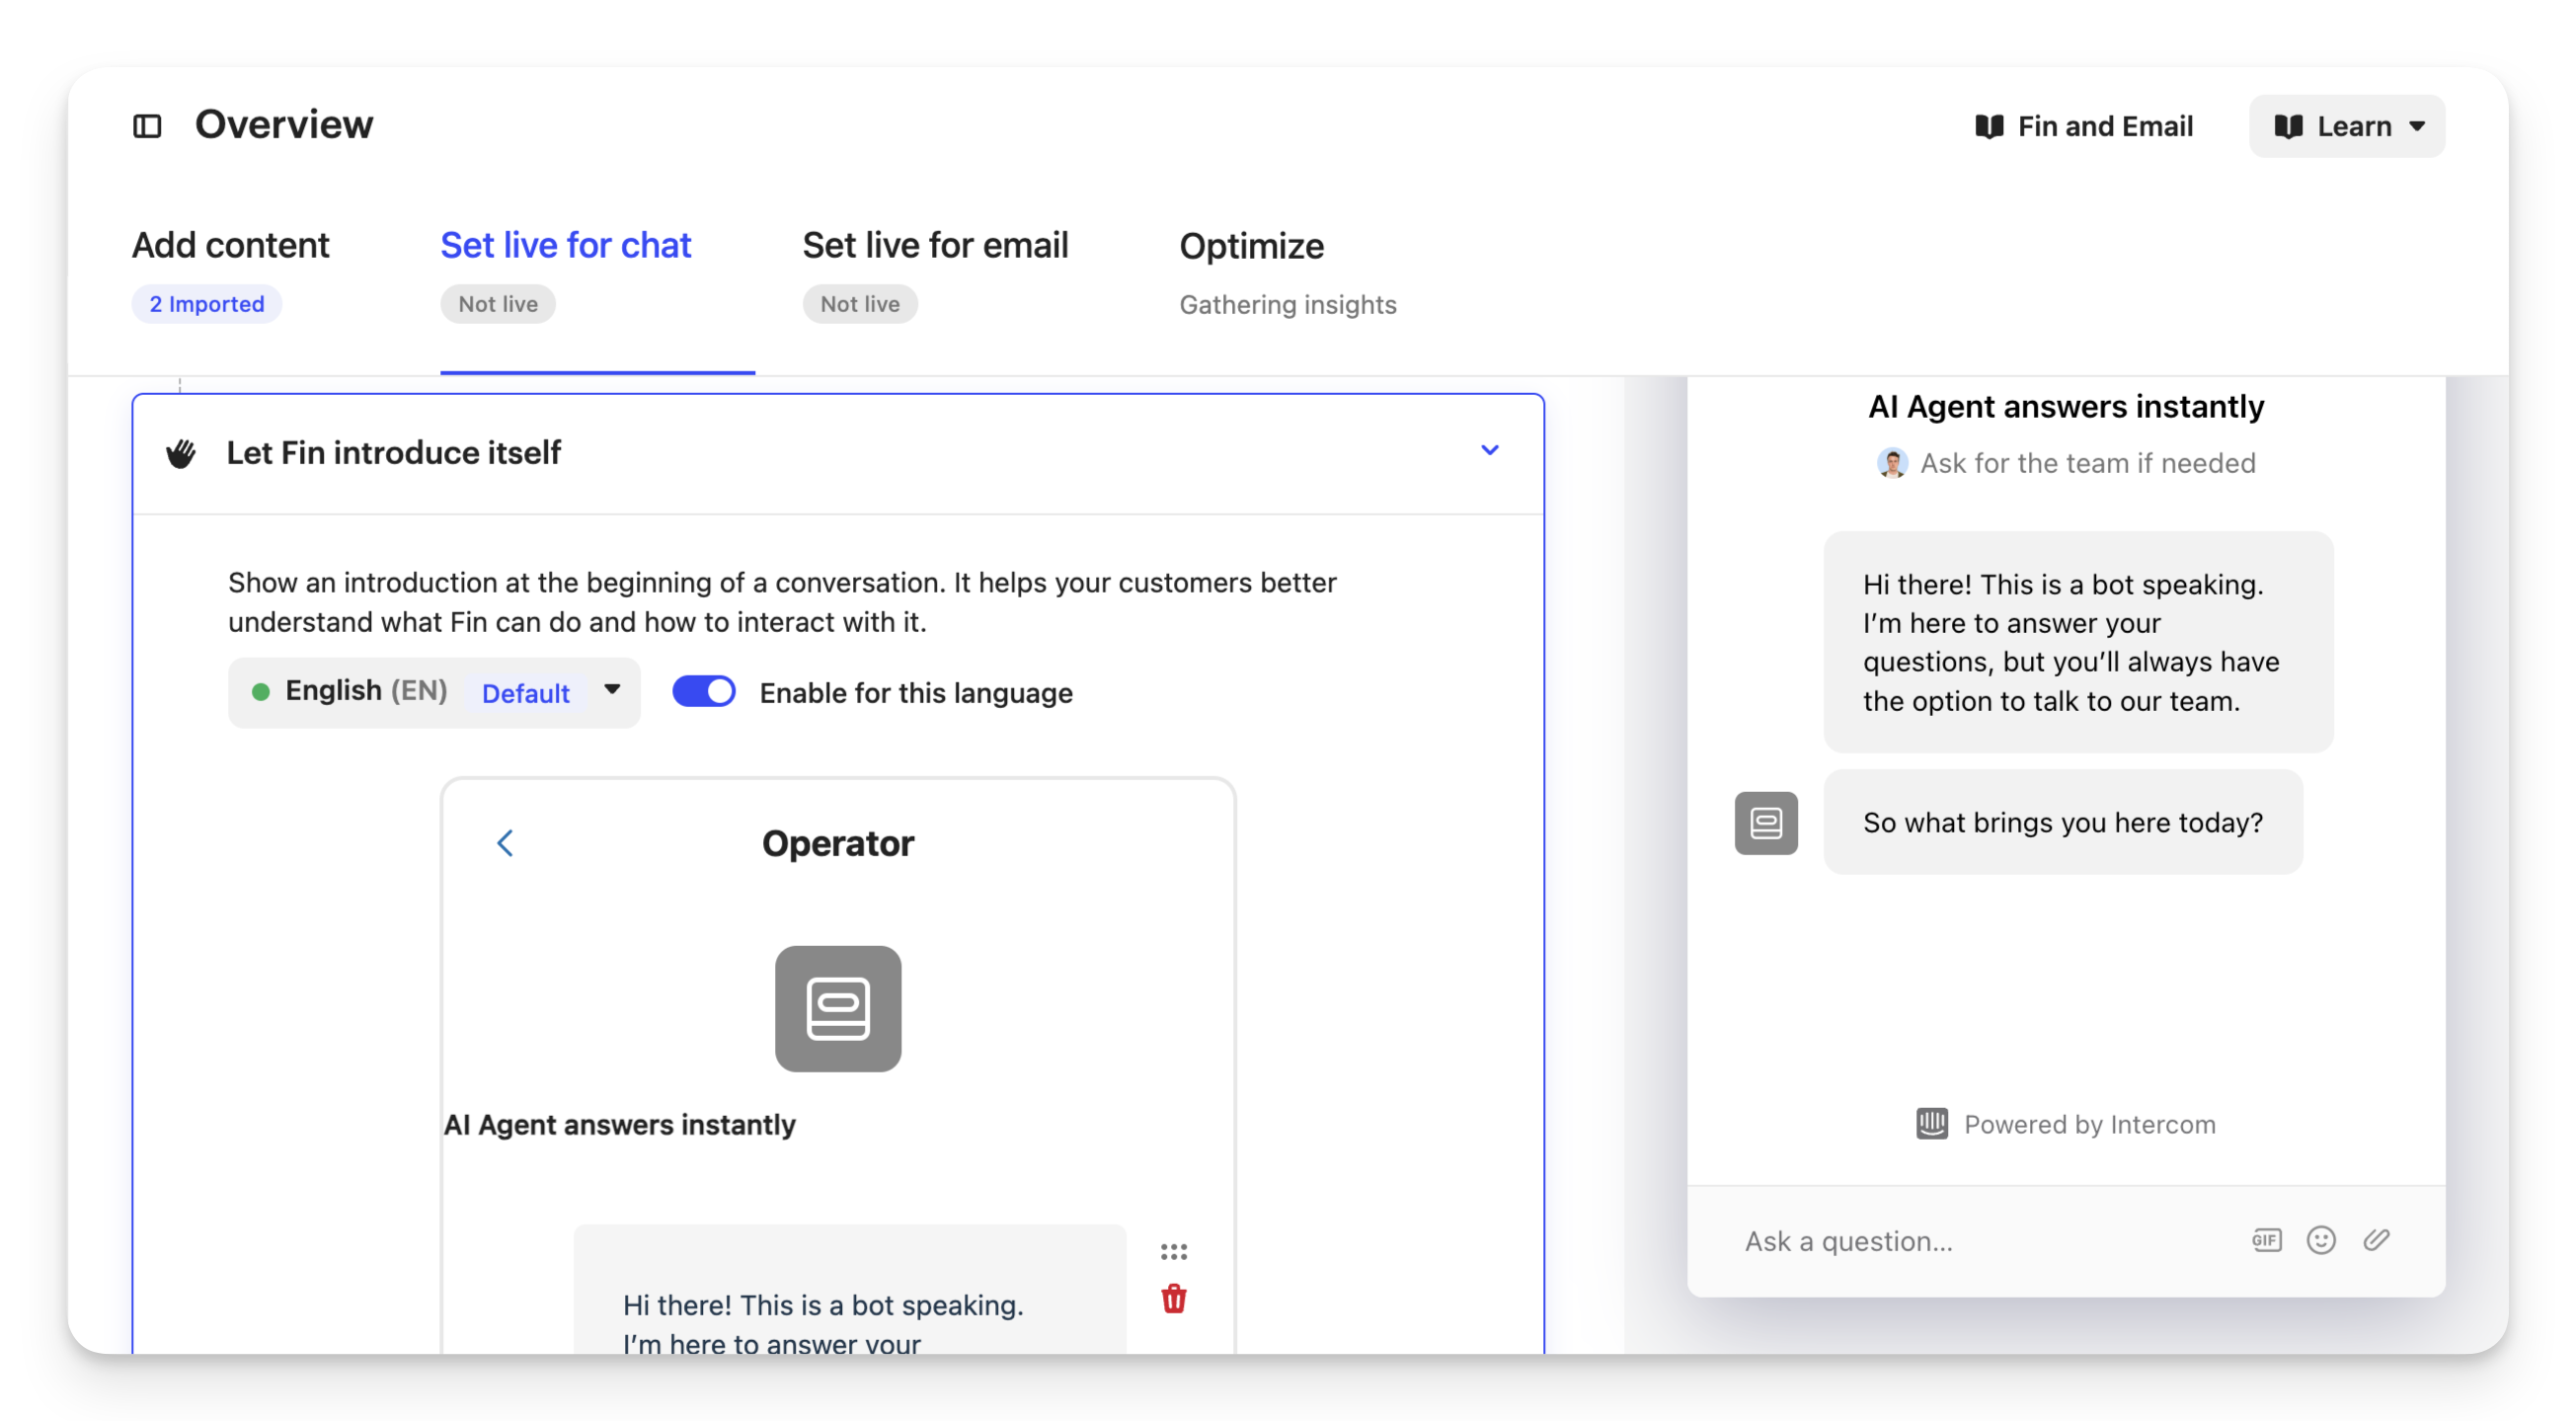Screen dimensions: 2576x1421
Task: Click the teammate avatar near Ask for the team
Action: pyautogui.click(x=1892, y=463)
